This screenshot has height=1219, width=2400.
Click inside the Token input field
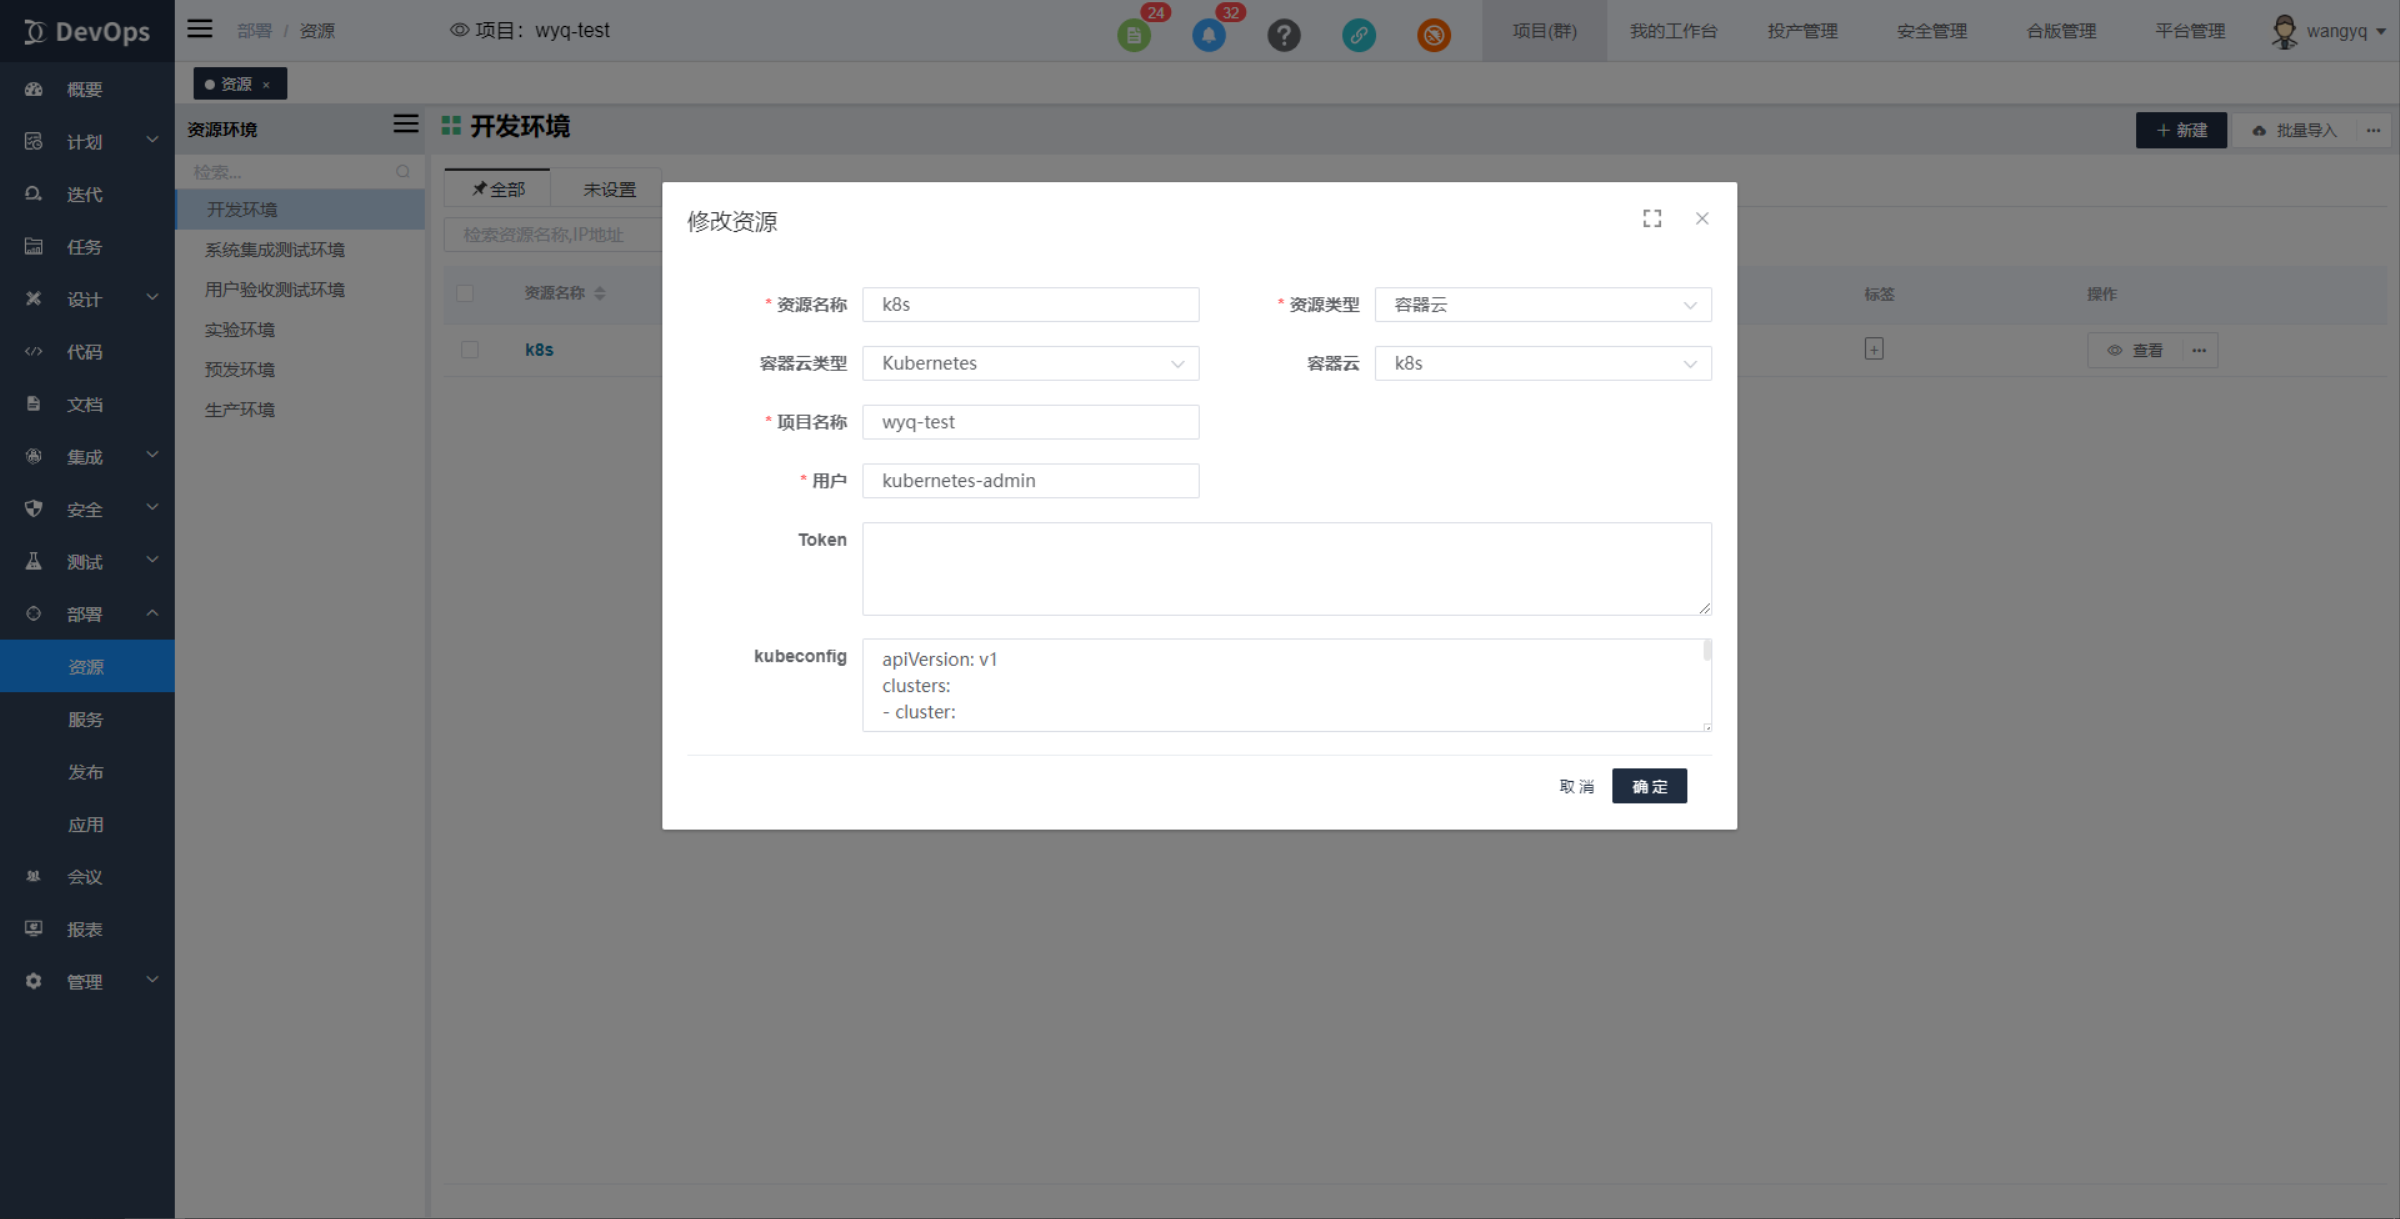coord(1285,568)
